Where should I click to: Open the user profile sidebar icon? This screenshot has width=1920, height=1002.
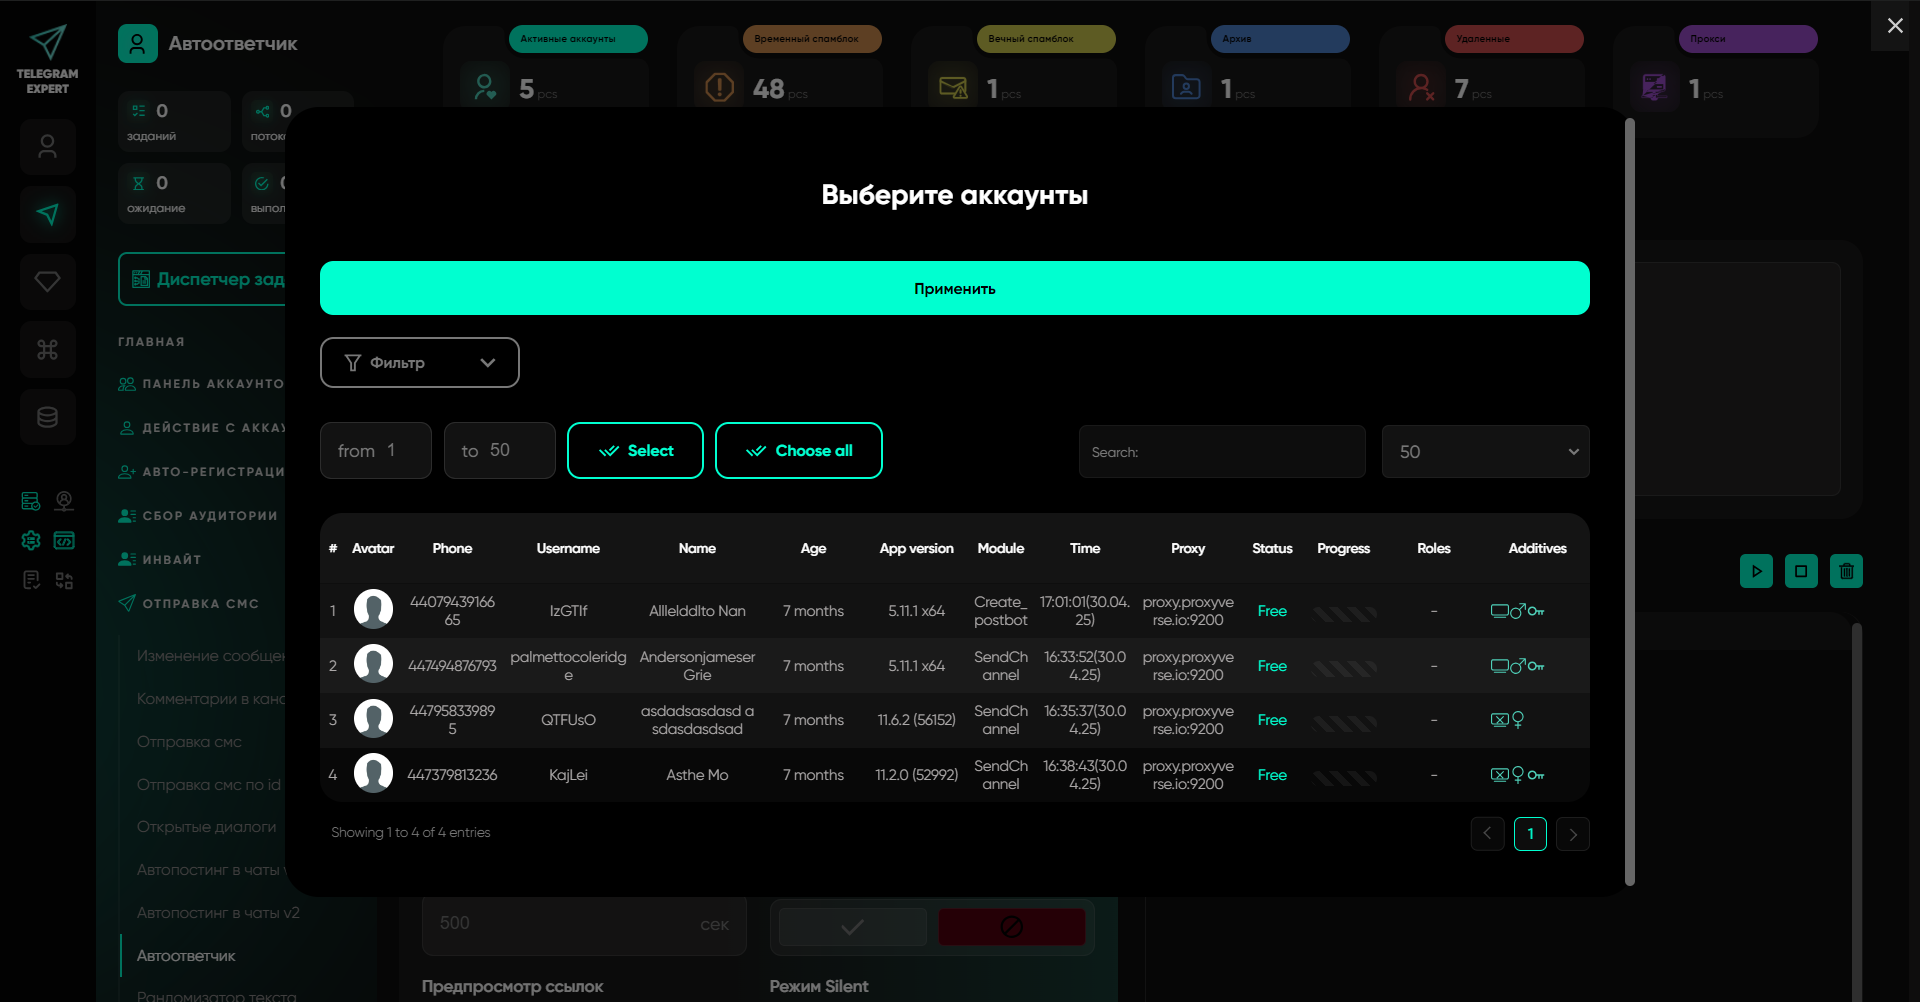47,147
